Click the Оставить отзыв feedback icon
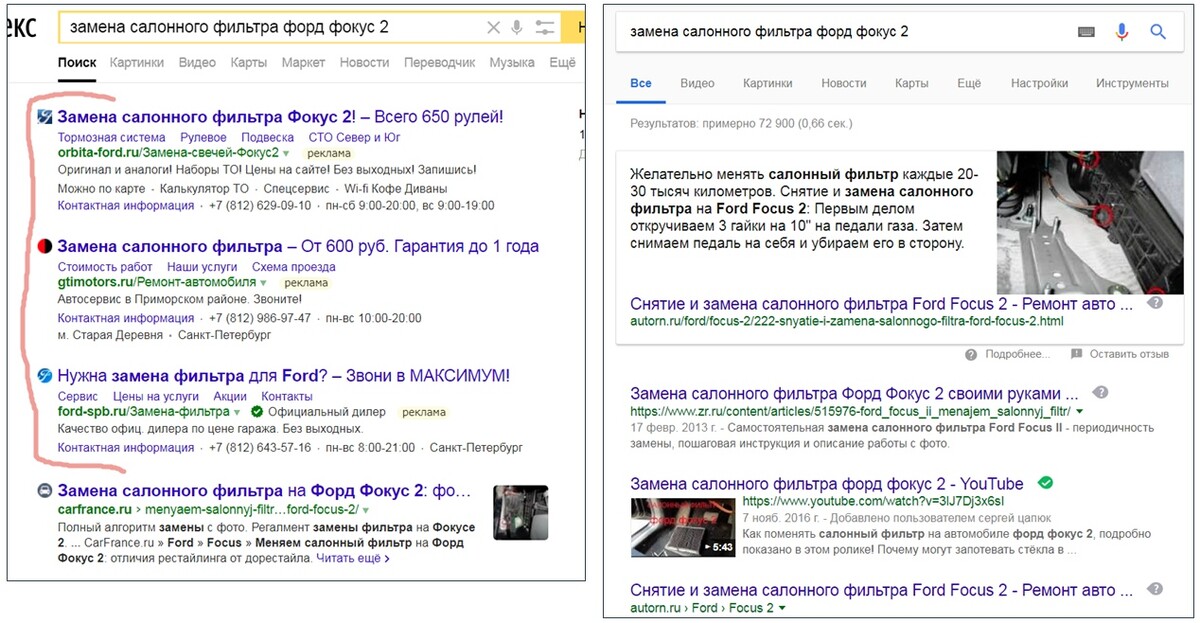 pyautogui.click(x=1076, y=354)
